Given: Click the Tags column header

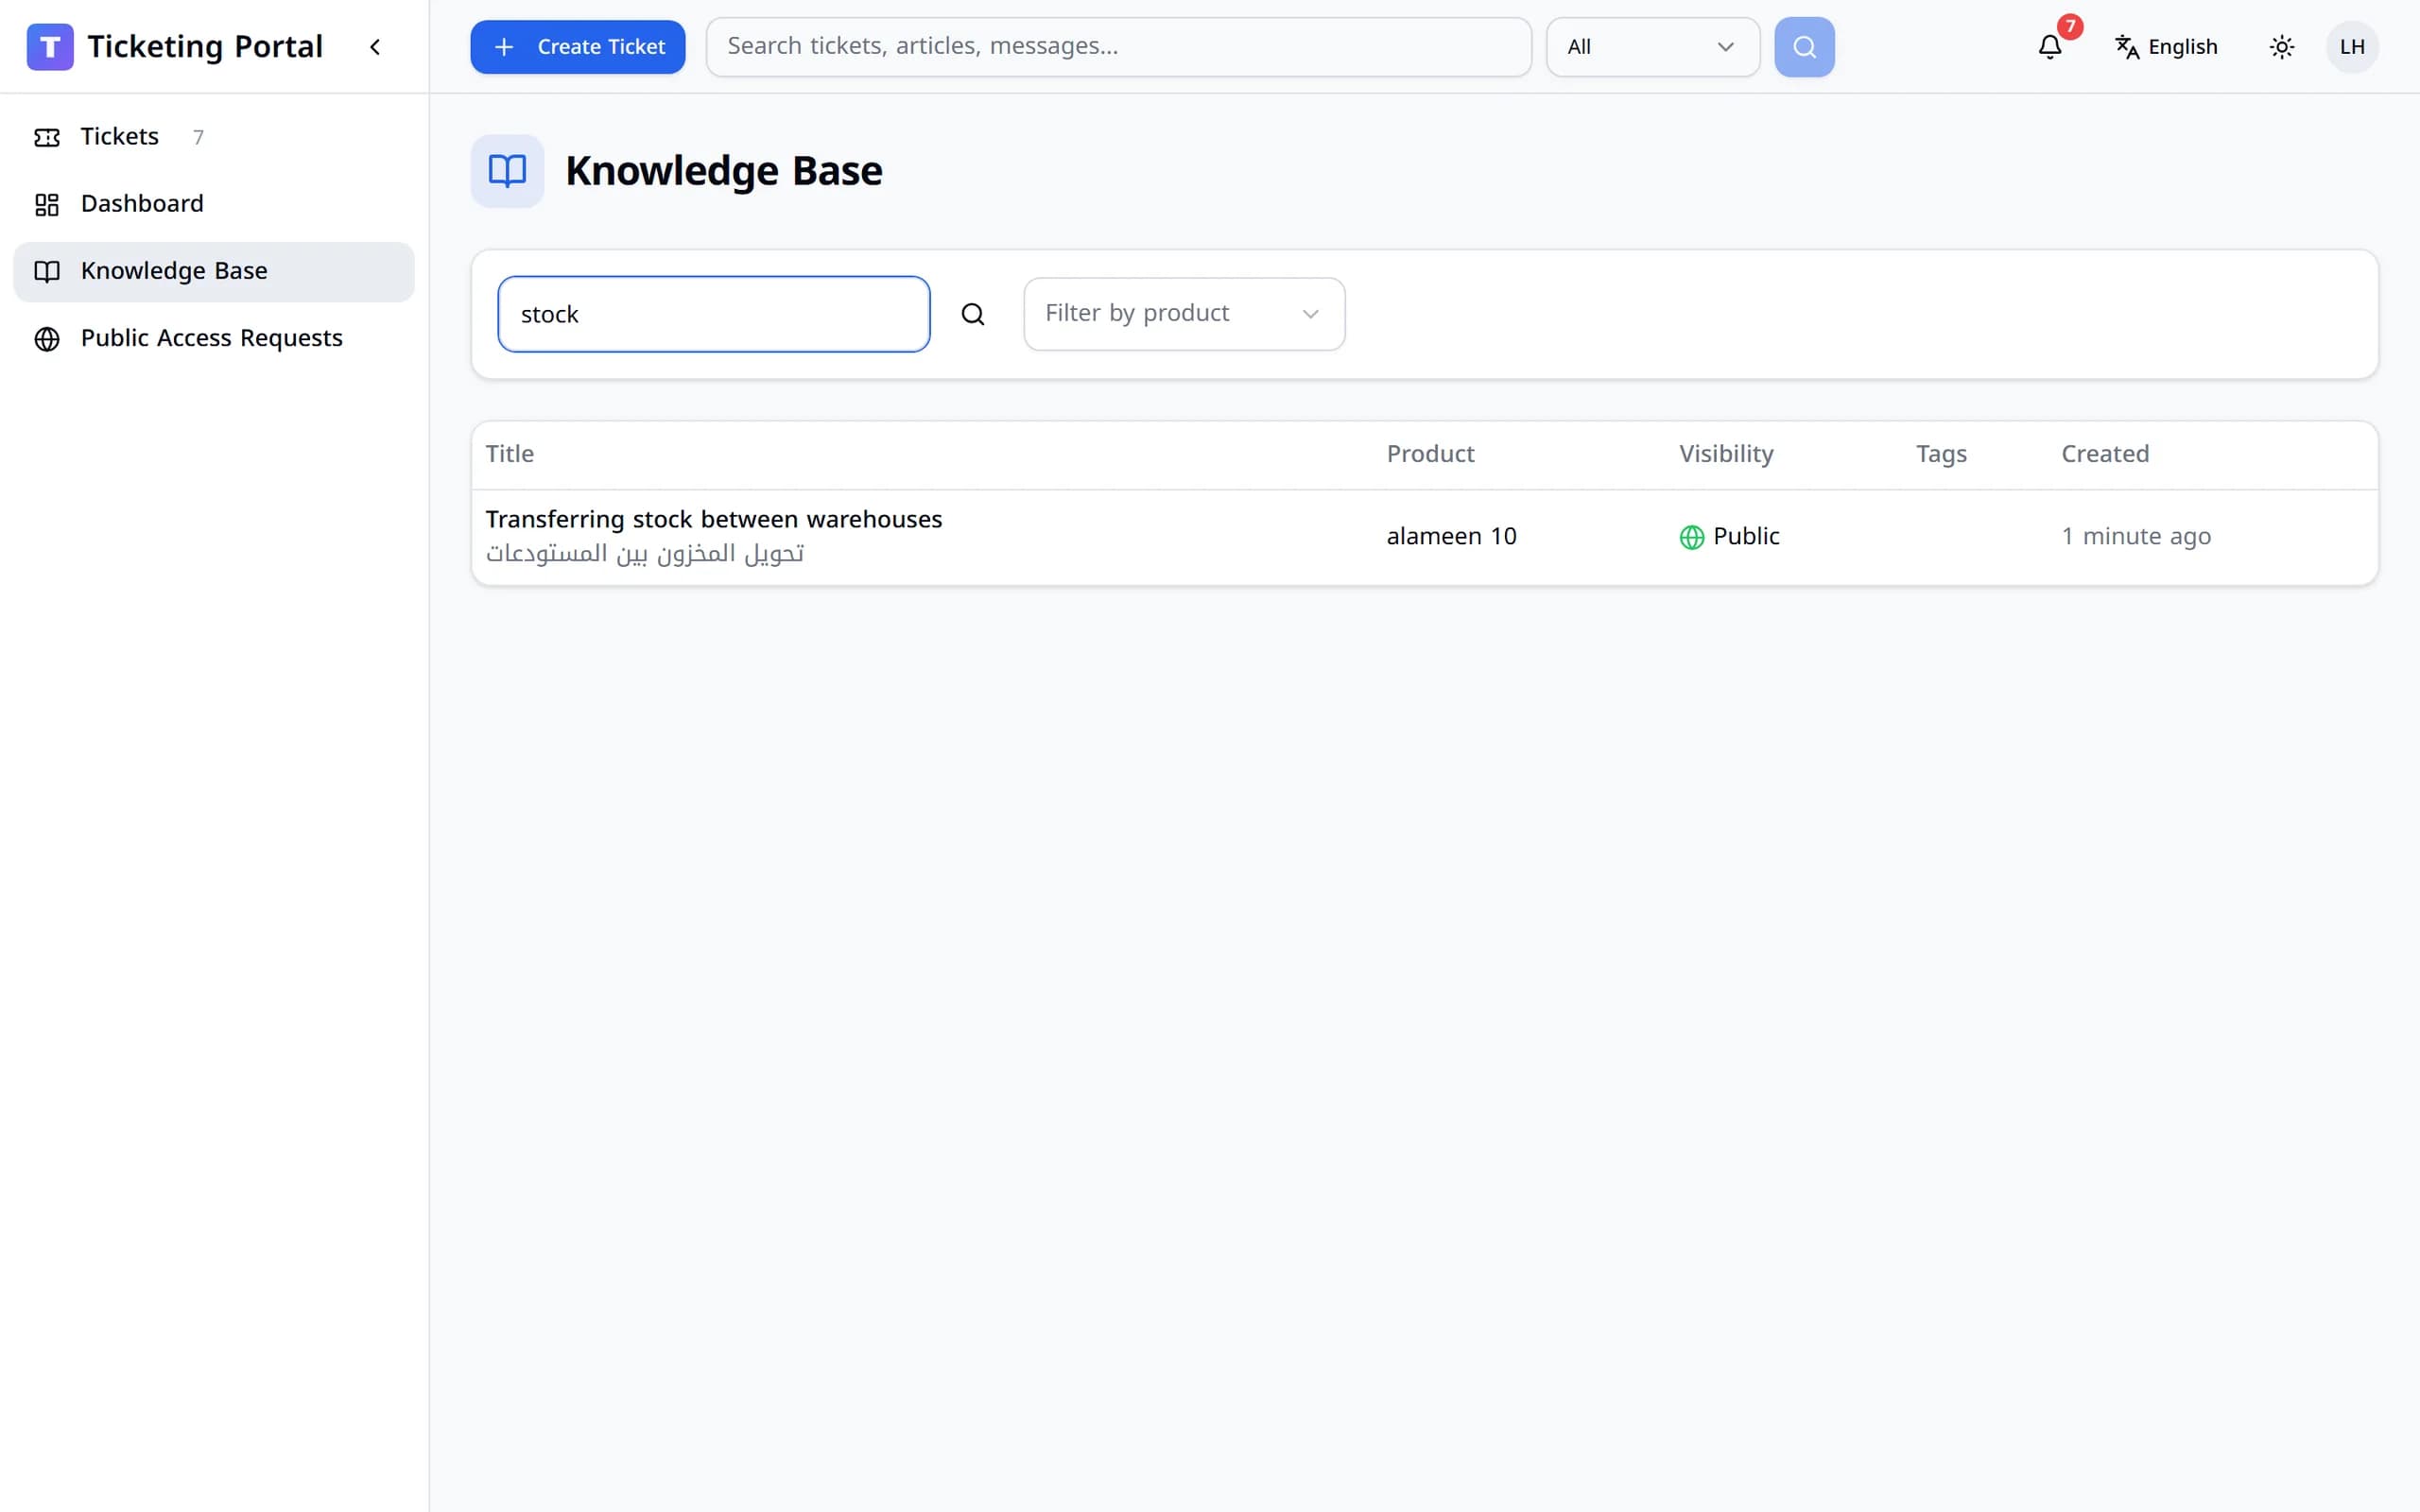Looking at the screenshot, I should click(x=1941, y=454).
